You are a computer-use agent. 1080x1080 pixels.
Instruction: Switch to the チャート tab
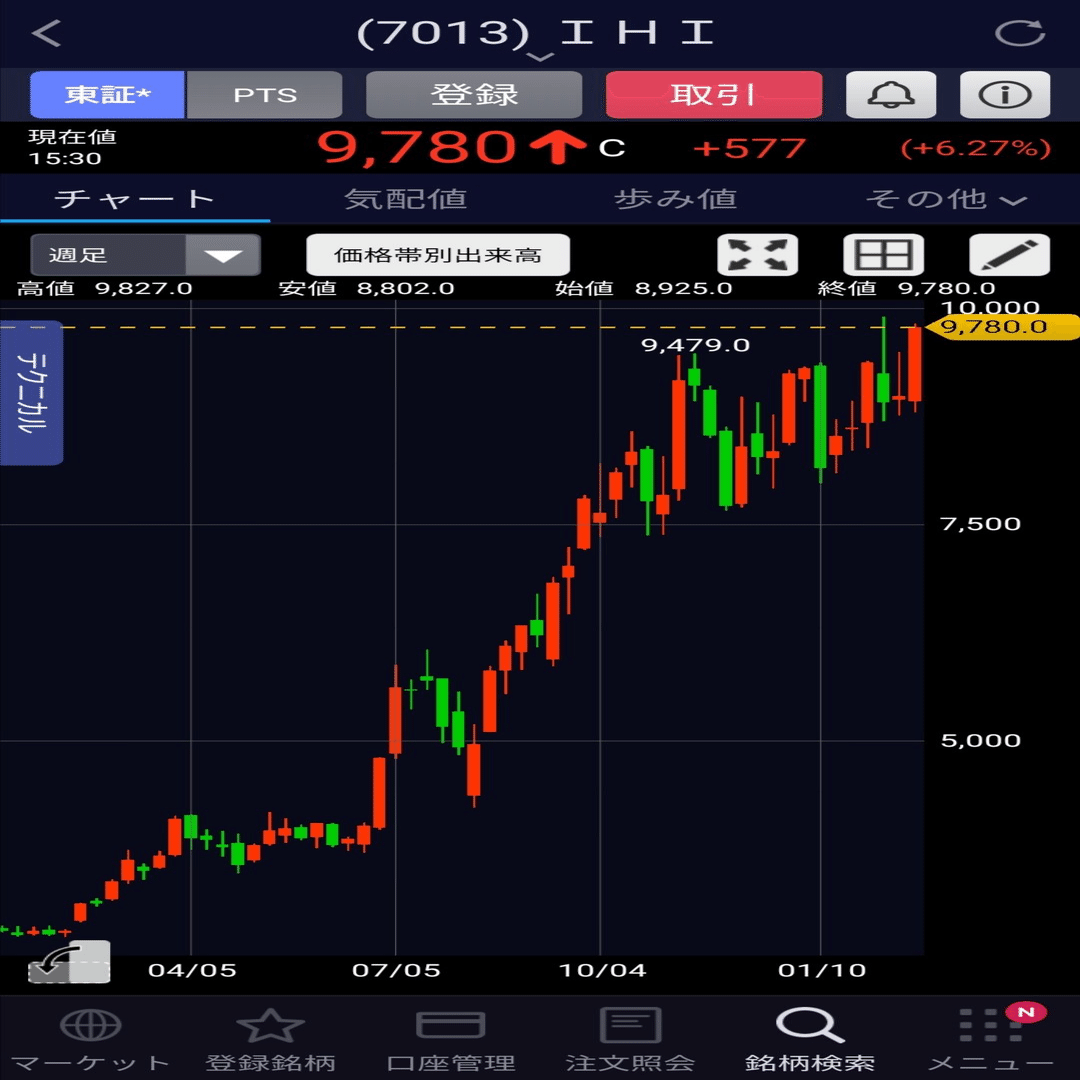point(135,199)
